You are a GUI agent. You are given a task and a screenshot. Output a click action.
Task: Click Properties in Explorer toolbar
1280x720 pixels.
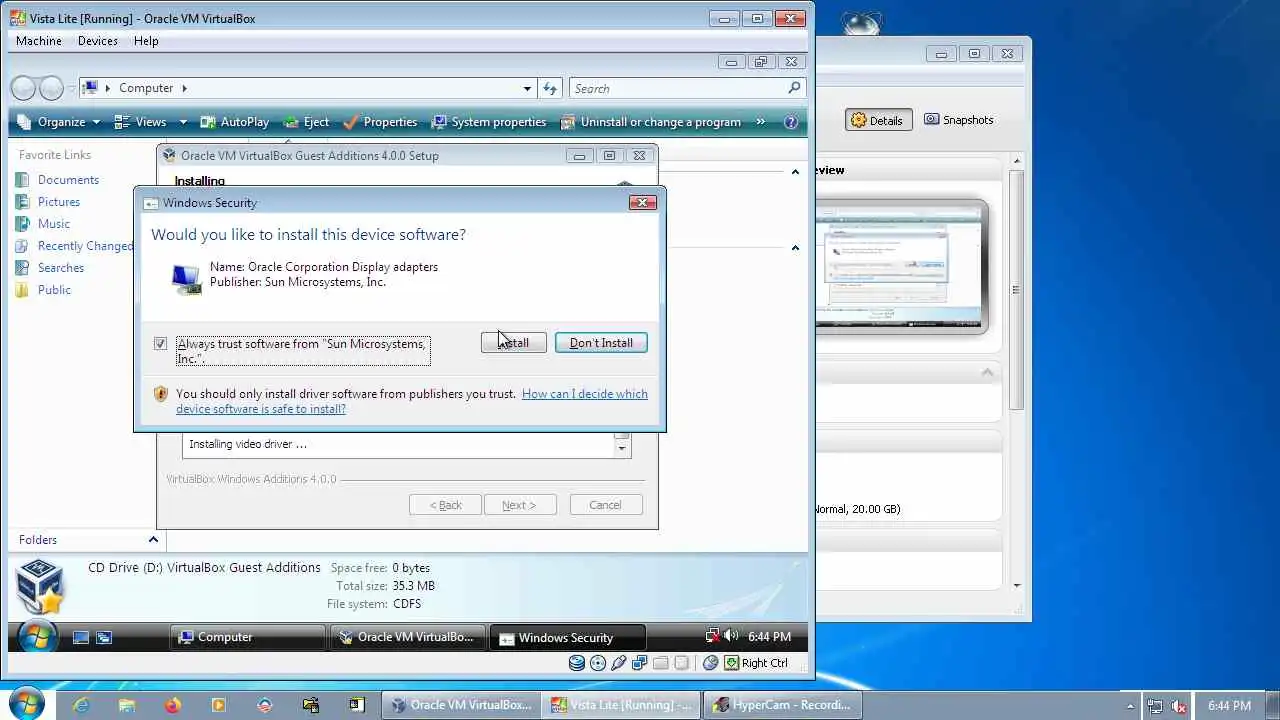[380, 122]
